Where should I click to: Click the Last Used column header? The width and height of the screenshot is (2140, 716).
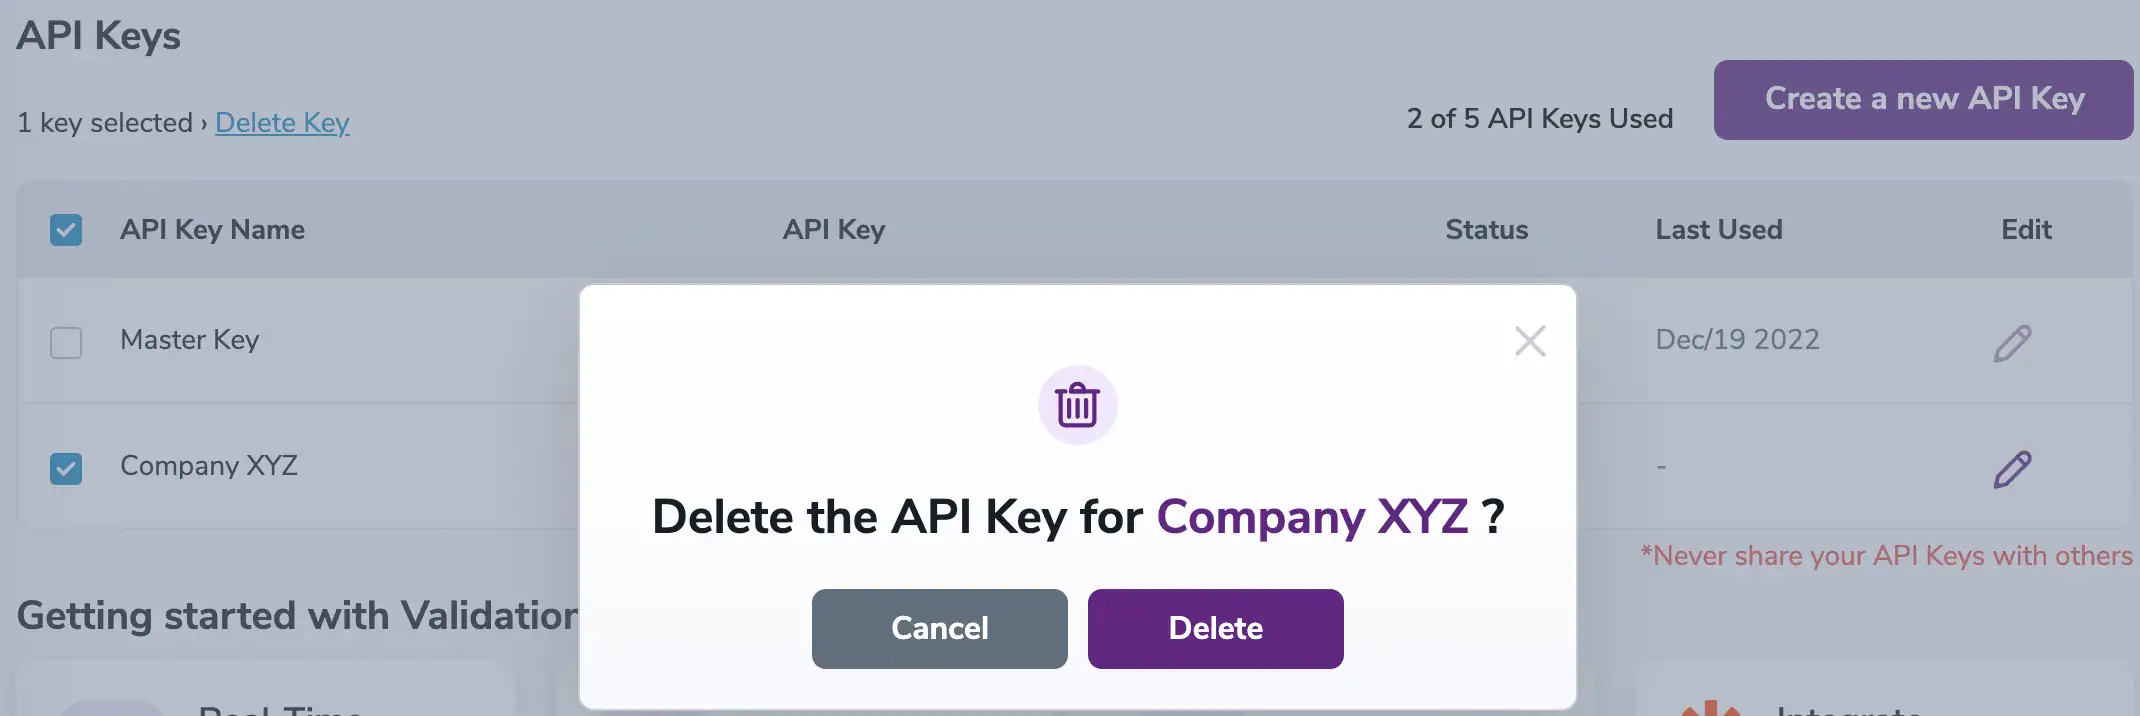coord(1718,230)
